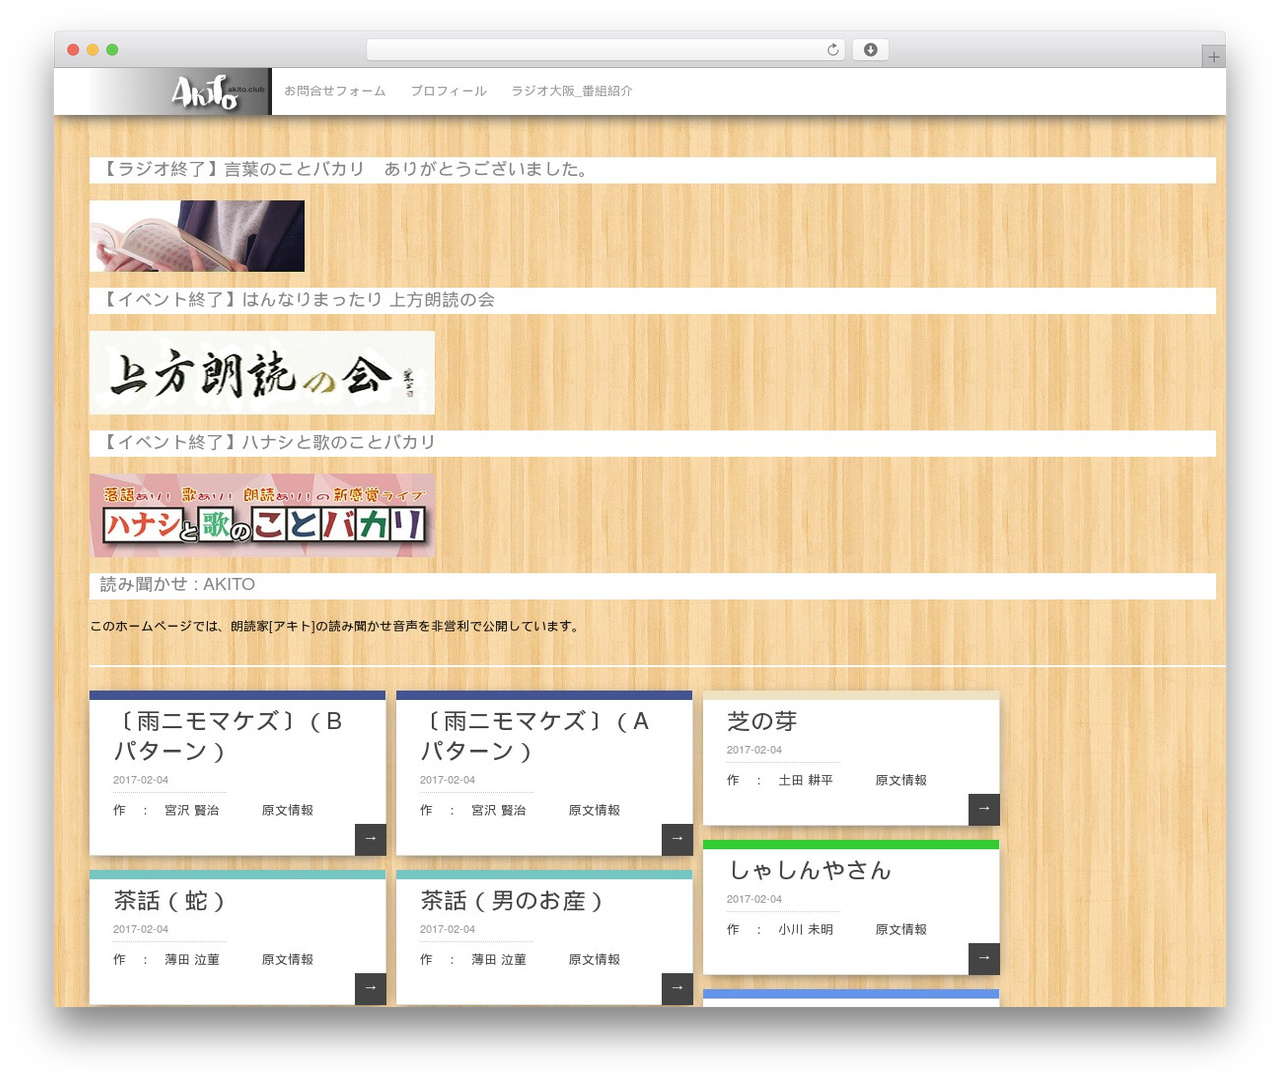This screenshot has height=1084, width=1280.
Task: Open the 茶話(男のお産) title
Action: [512, 901]
